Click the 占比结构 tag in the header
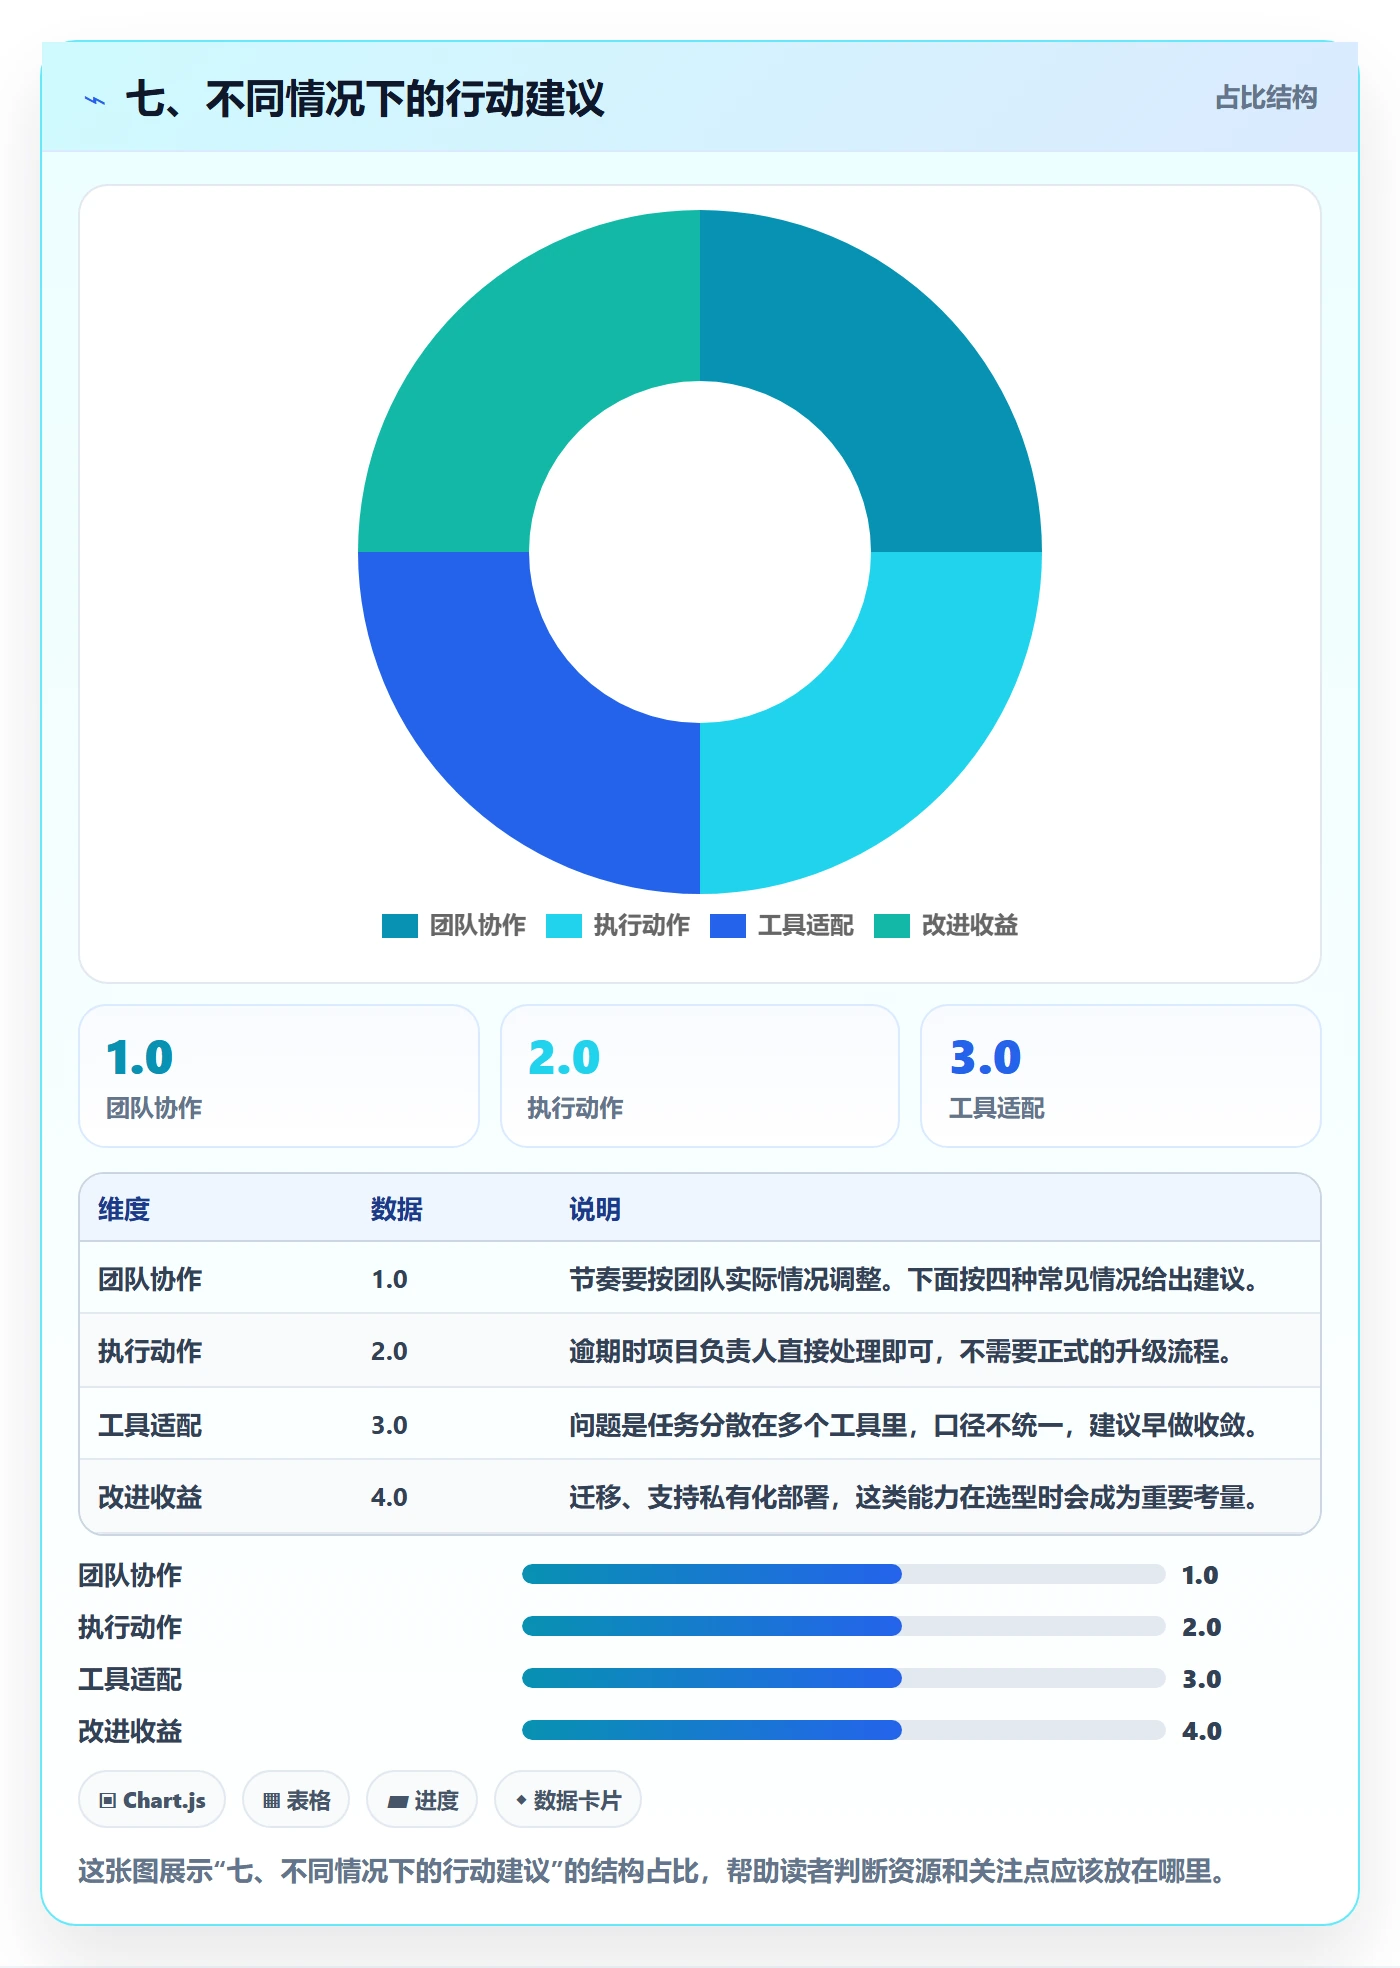 pyautogui.click(x=1266, y=98)
